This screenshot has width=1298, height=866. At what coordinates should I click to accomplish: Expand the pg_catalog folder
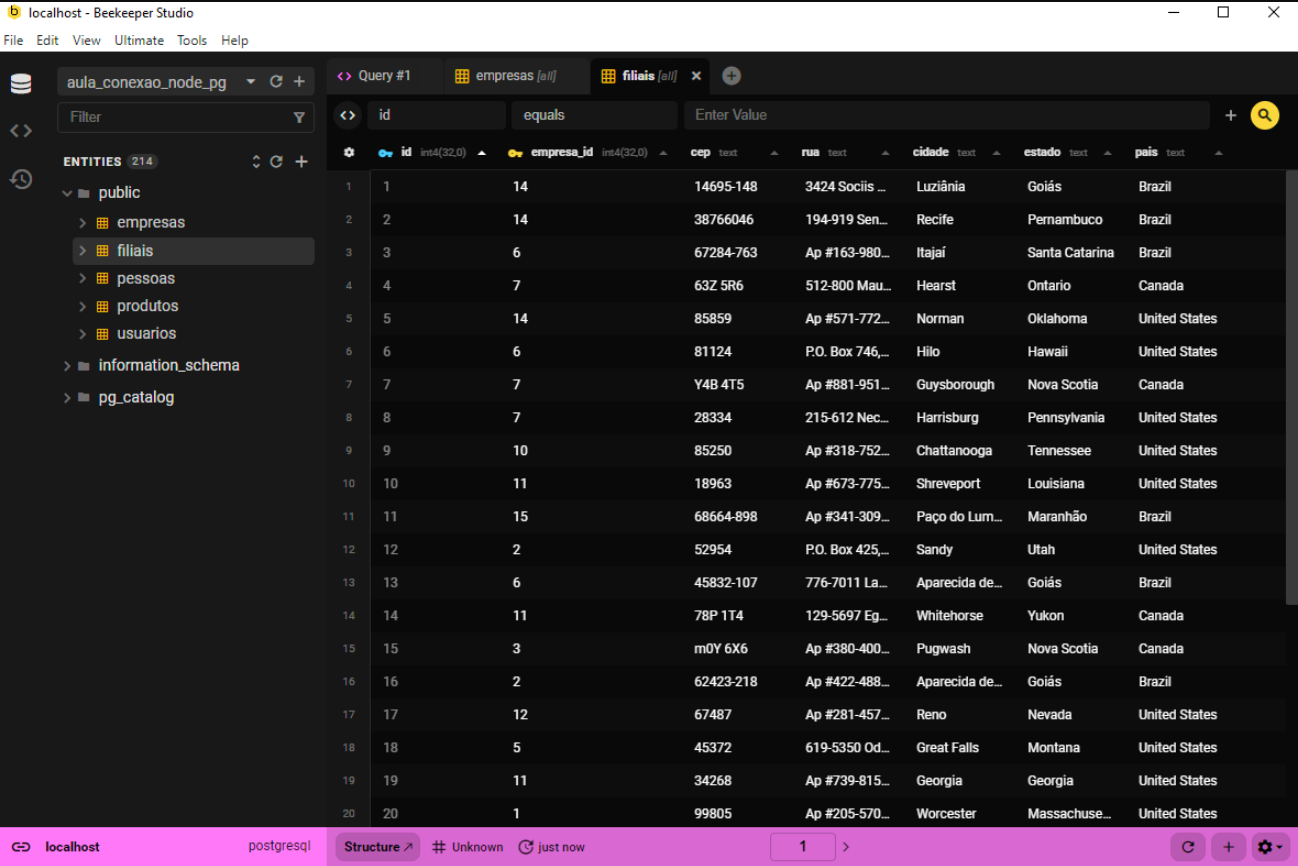(67, 398)
